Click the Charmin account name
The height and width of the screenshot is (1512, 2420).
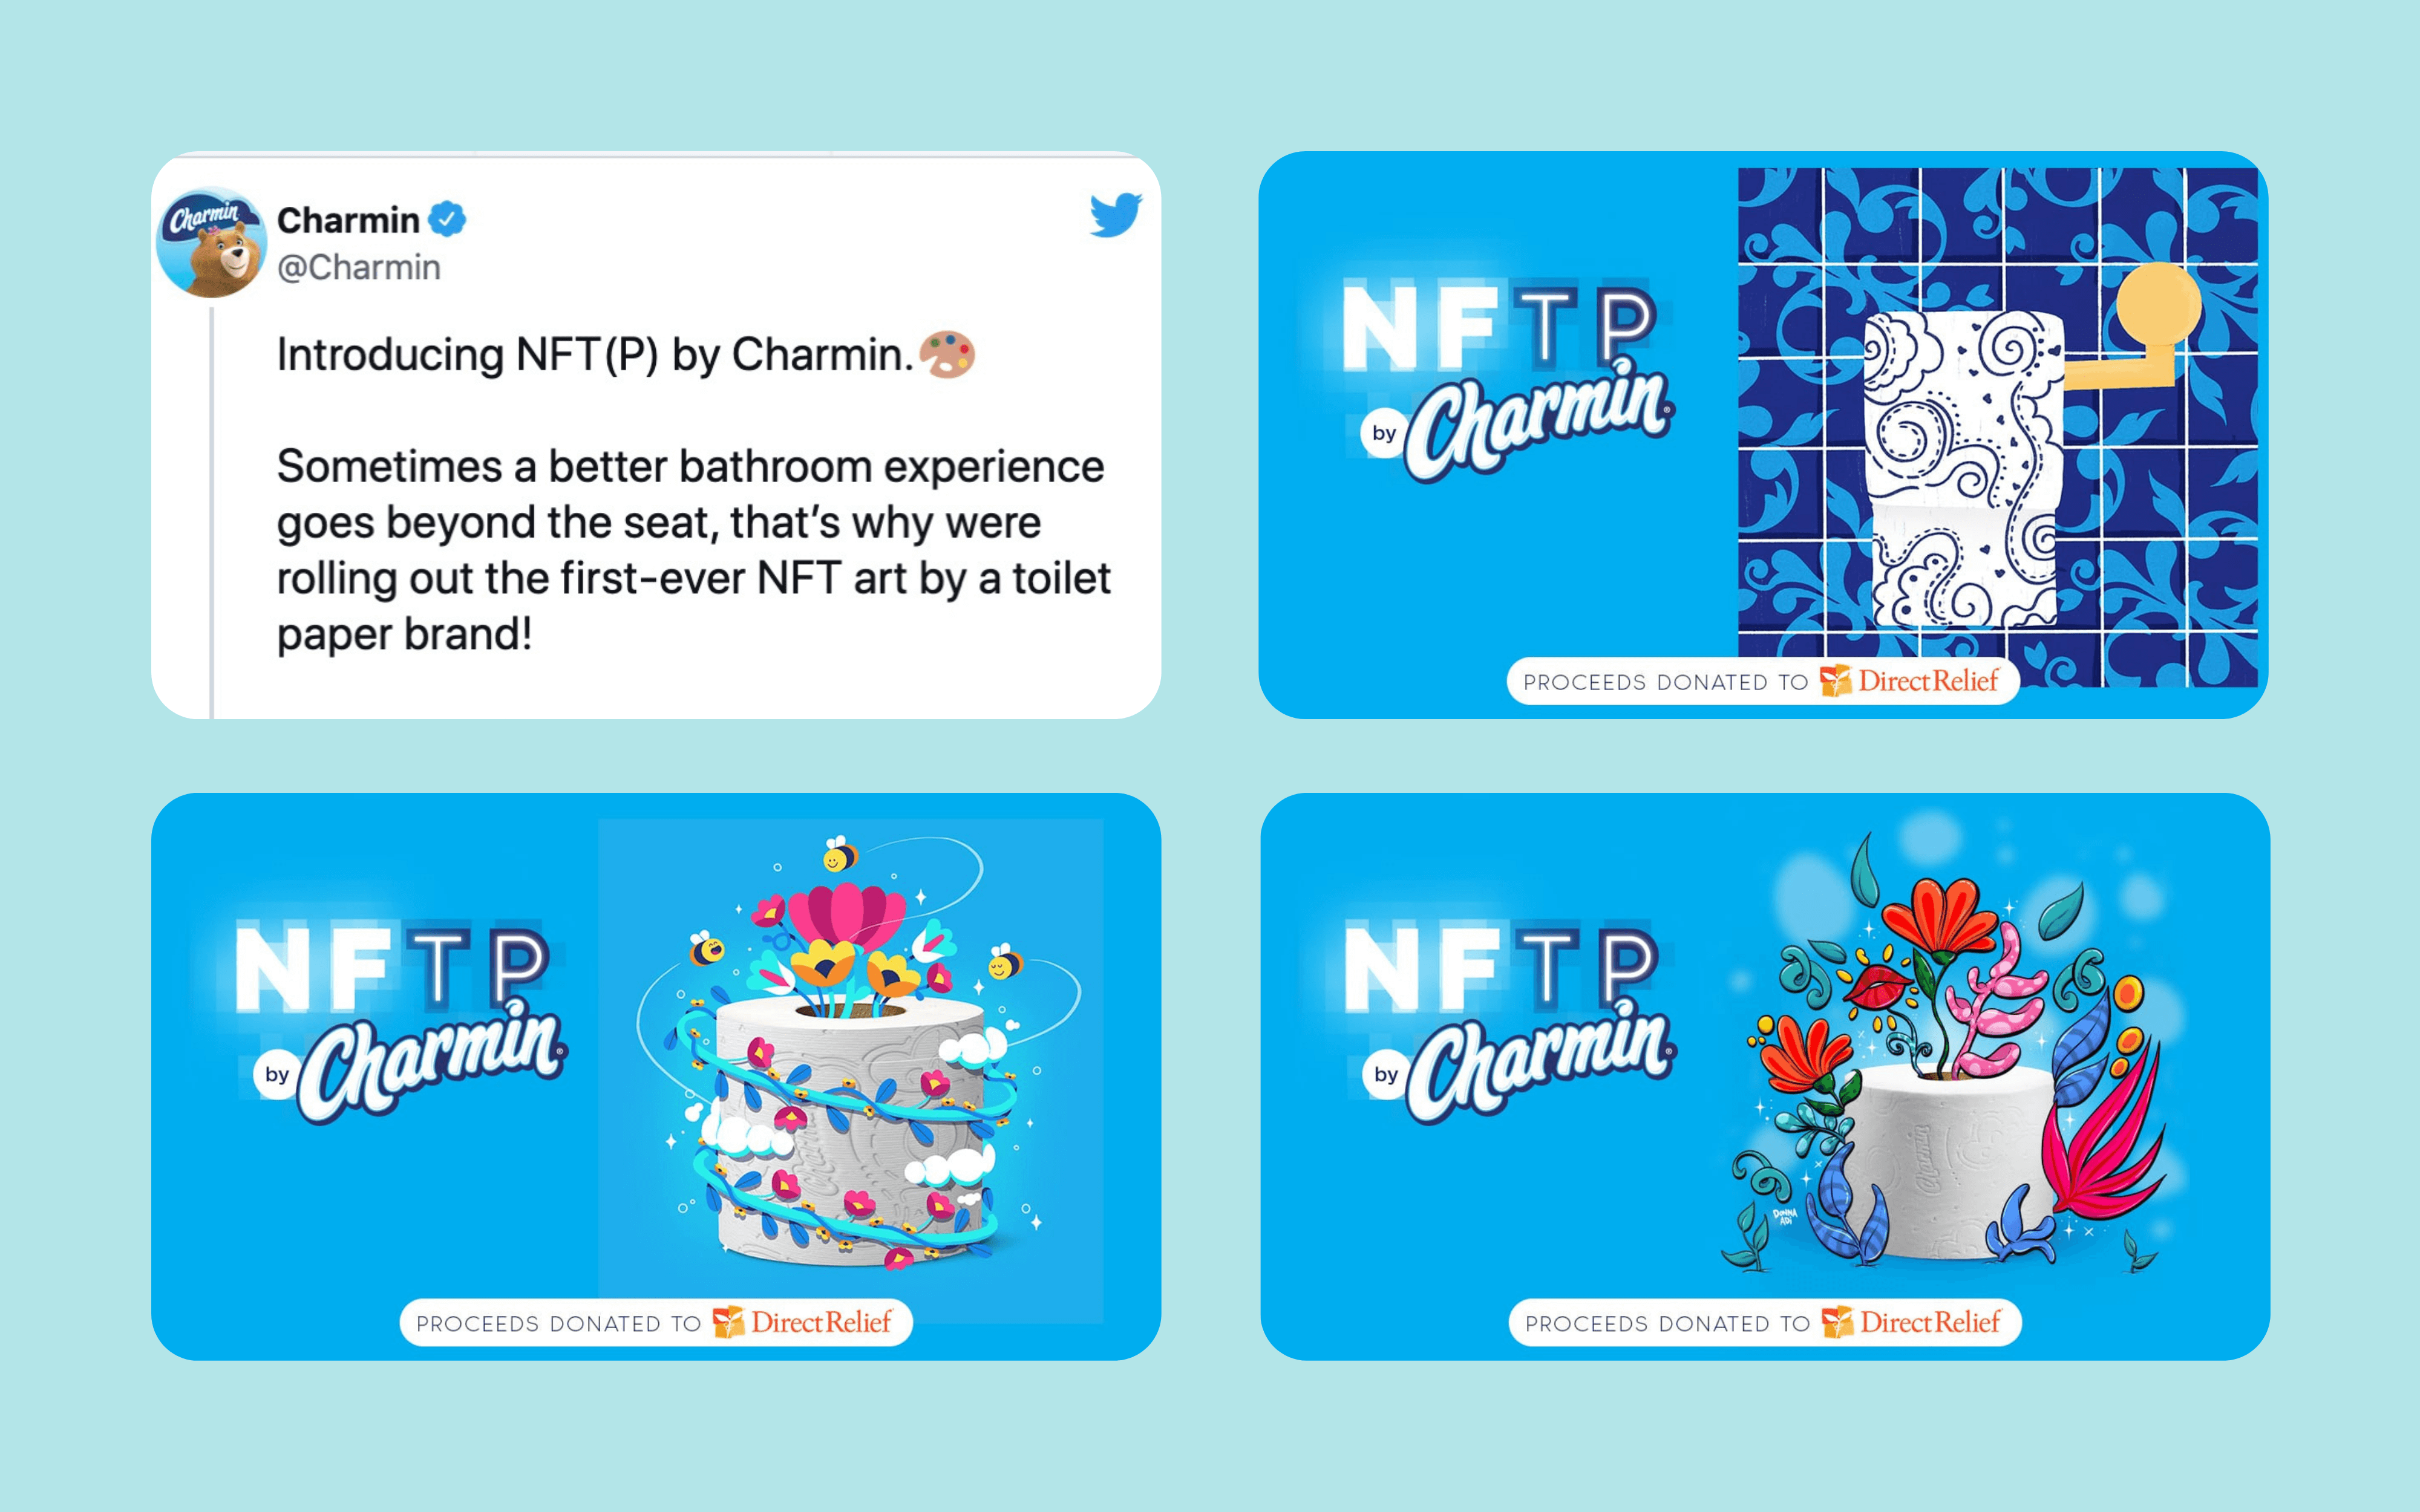coord(348,219)
